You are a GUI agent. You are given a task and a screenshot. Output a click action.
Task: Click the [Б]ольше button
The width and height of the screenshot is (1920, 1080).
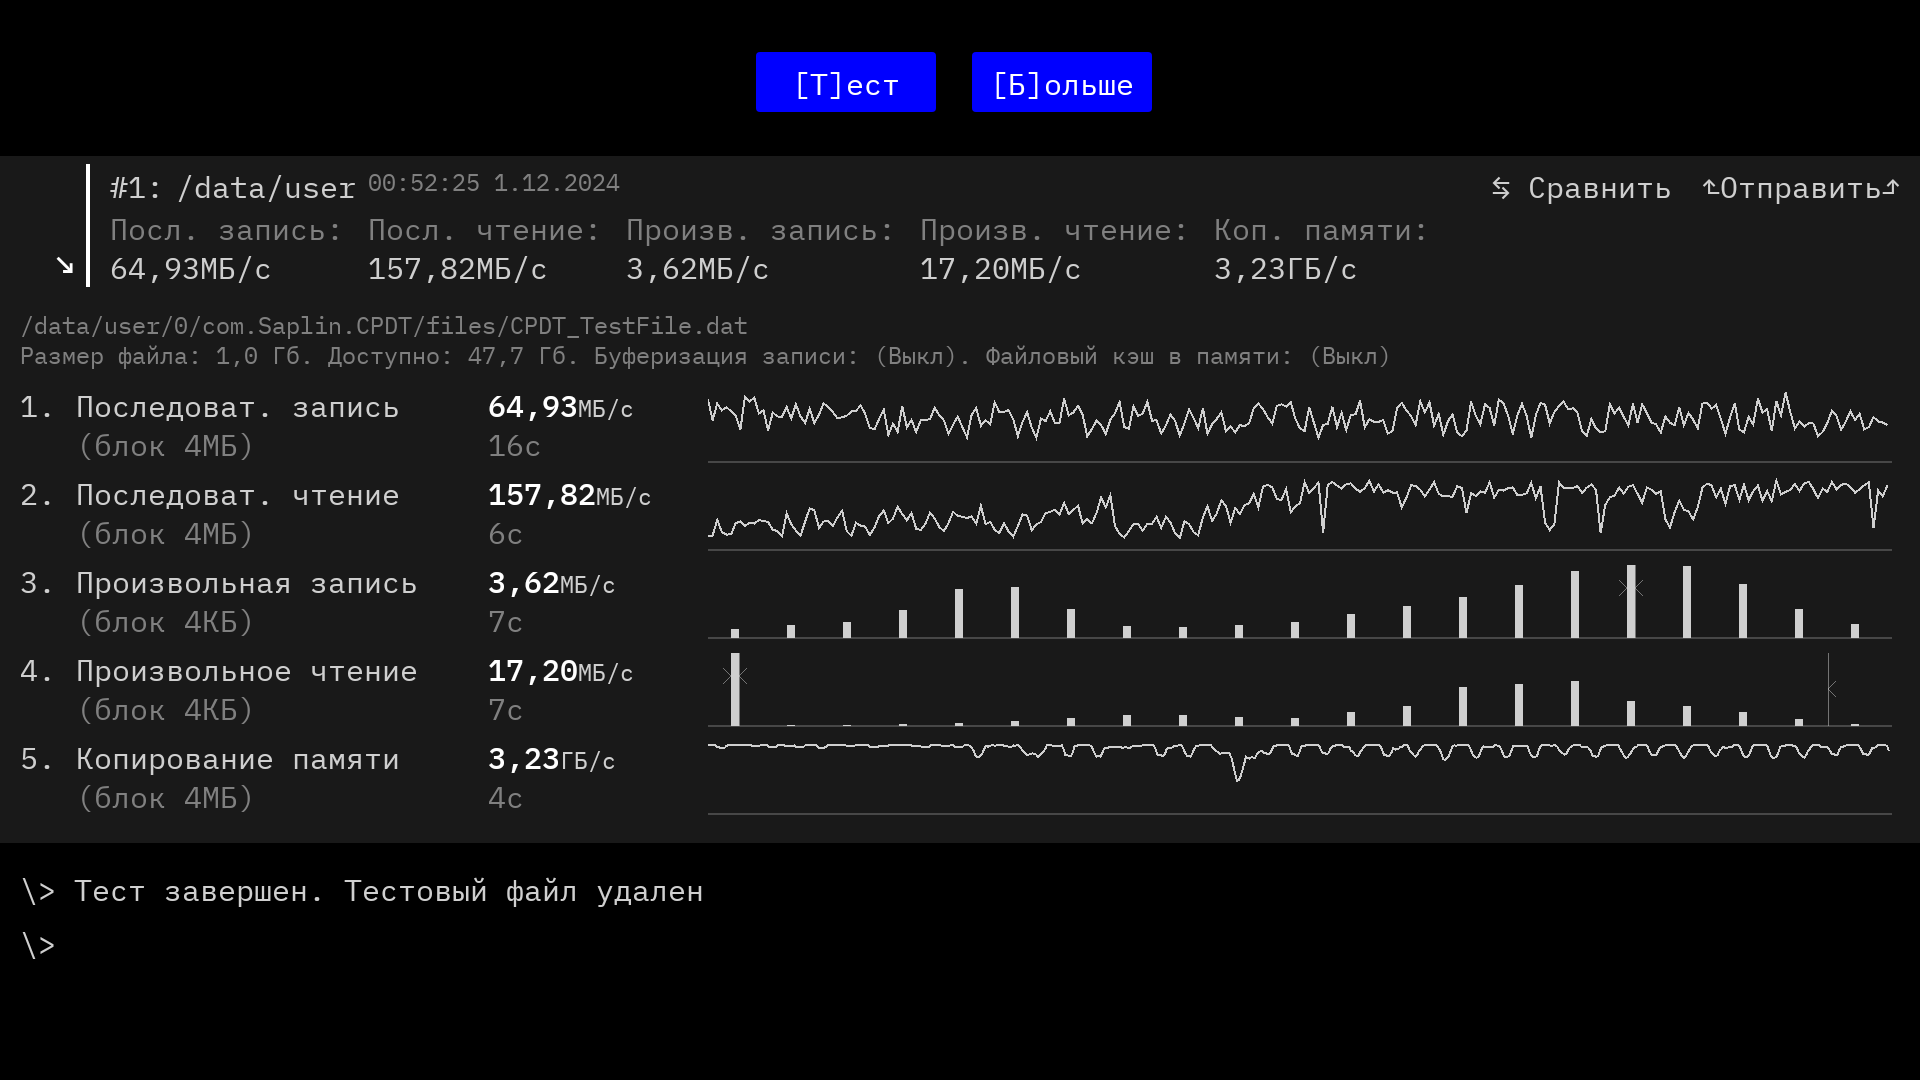[x=1061, y=83]
